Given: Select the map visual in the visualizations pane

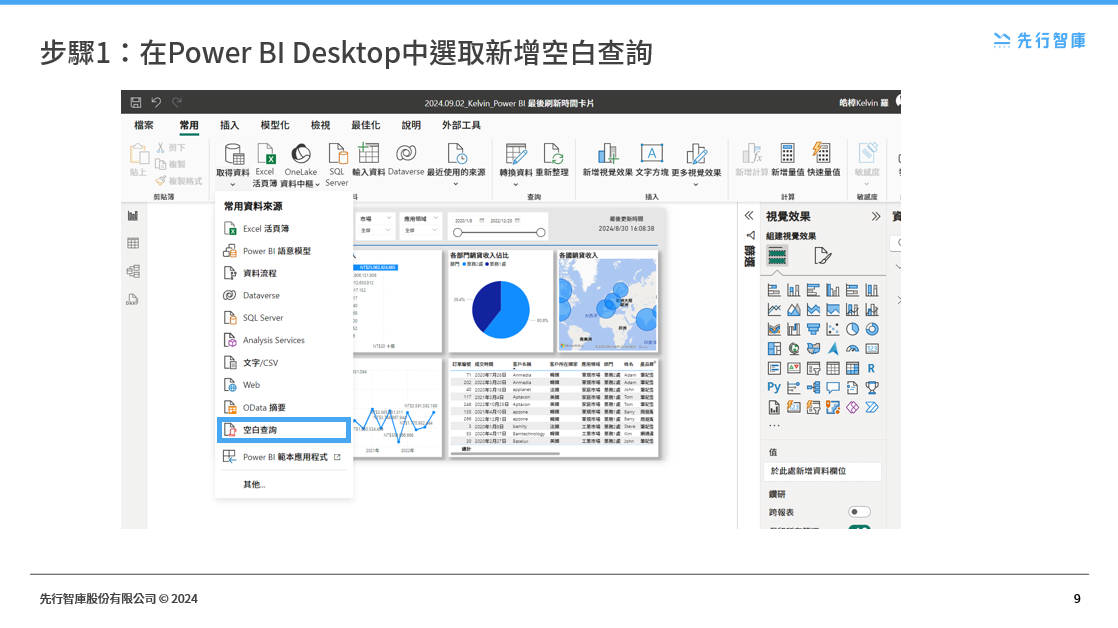Looking at the screenshot, I should point(793,348).
